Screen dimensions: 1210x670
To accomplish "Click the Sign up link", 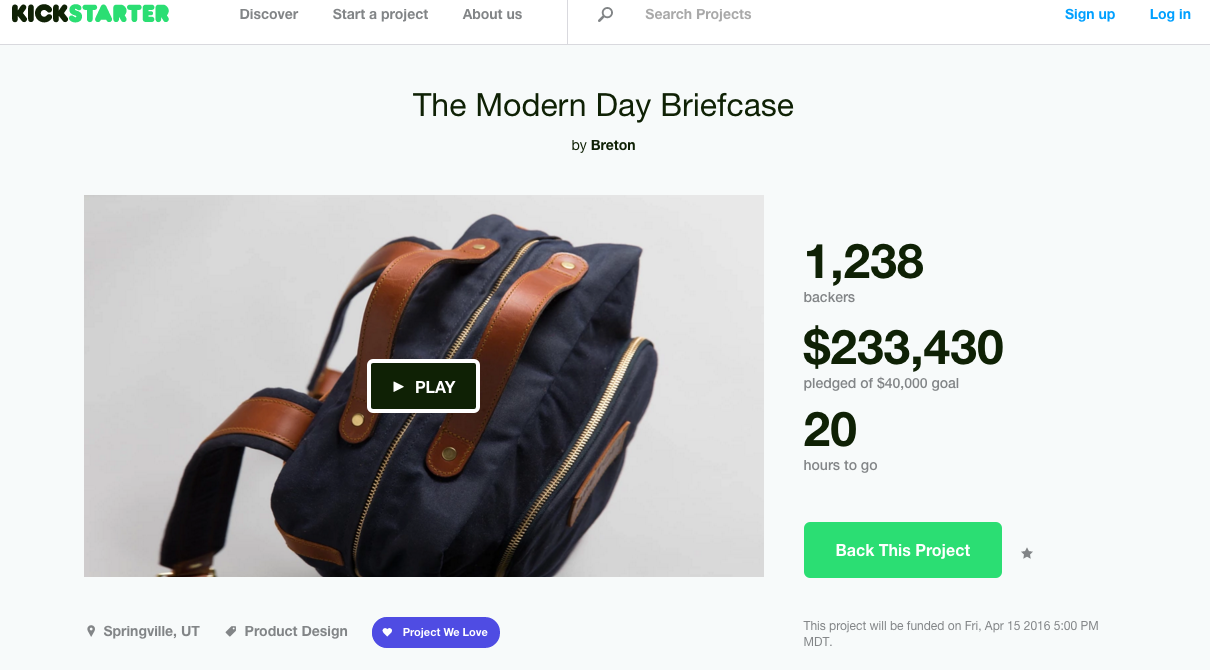I will [1090, 14].
